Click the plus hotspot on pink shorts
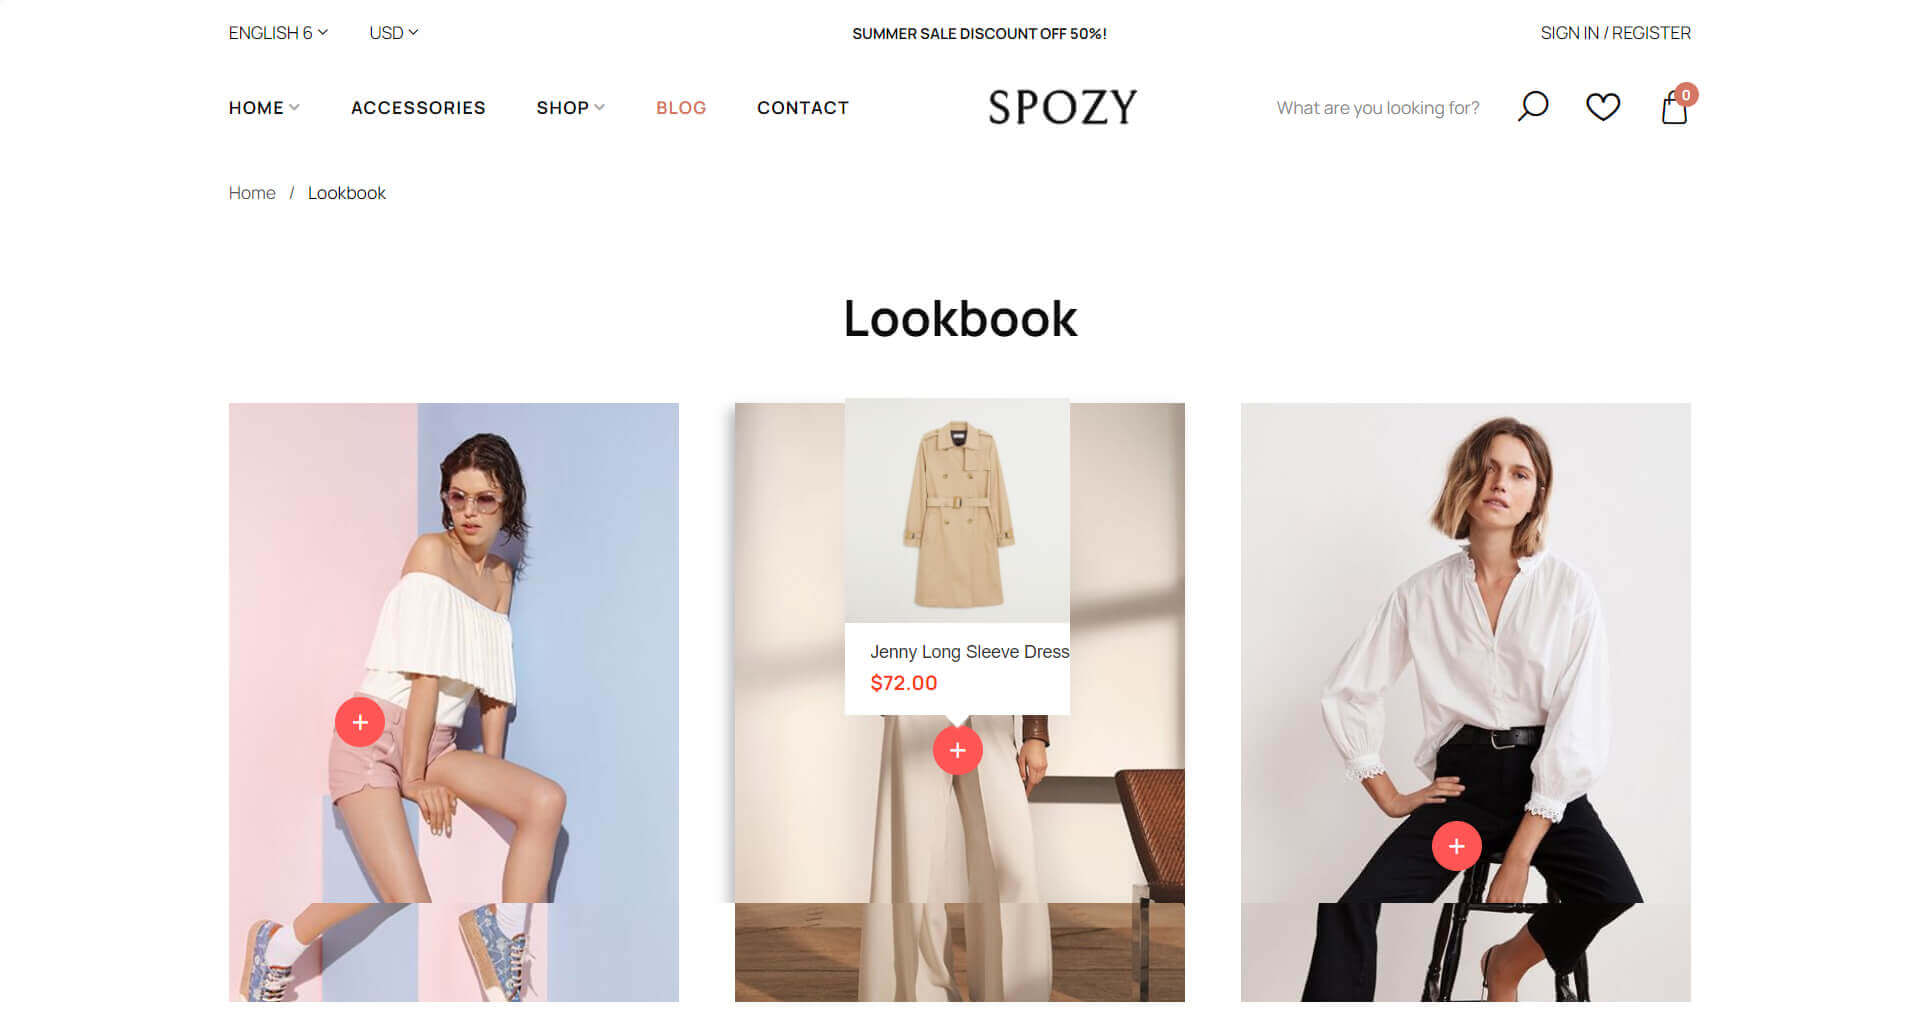The image size is (1920, 1035). point(360,722)
